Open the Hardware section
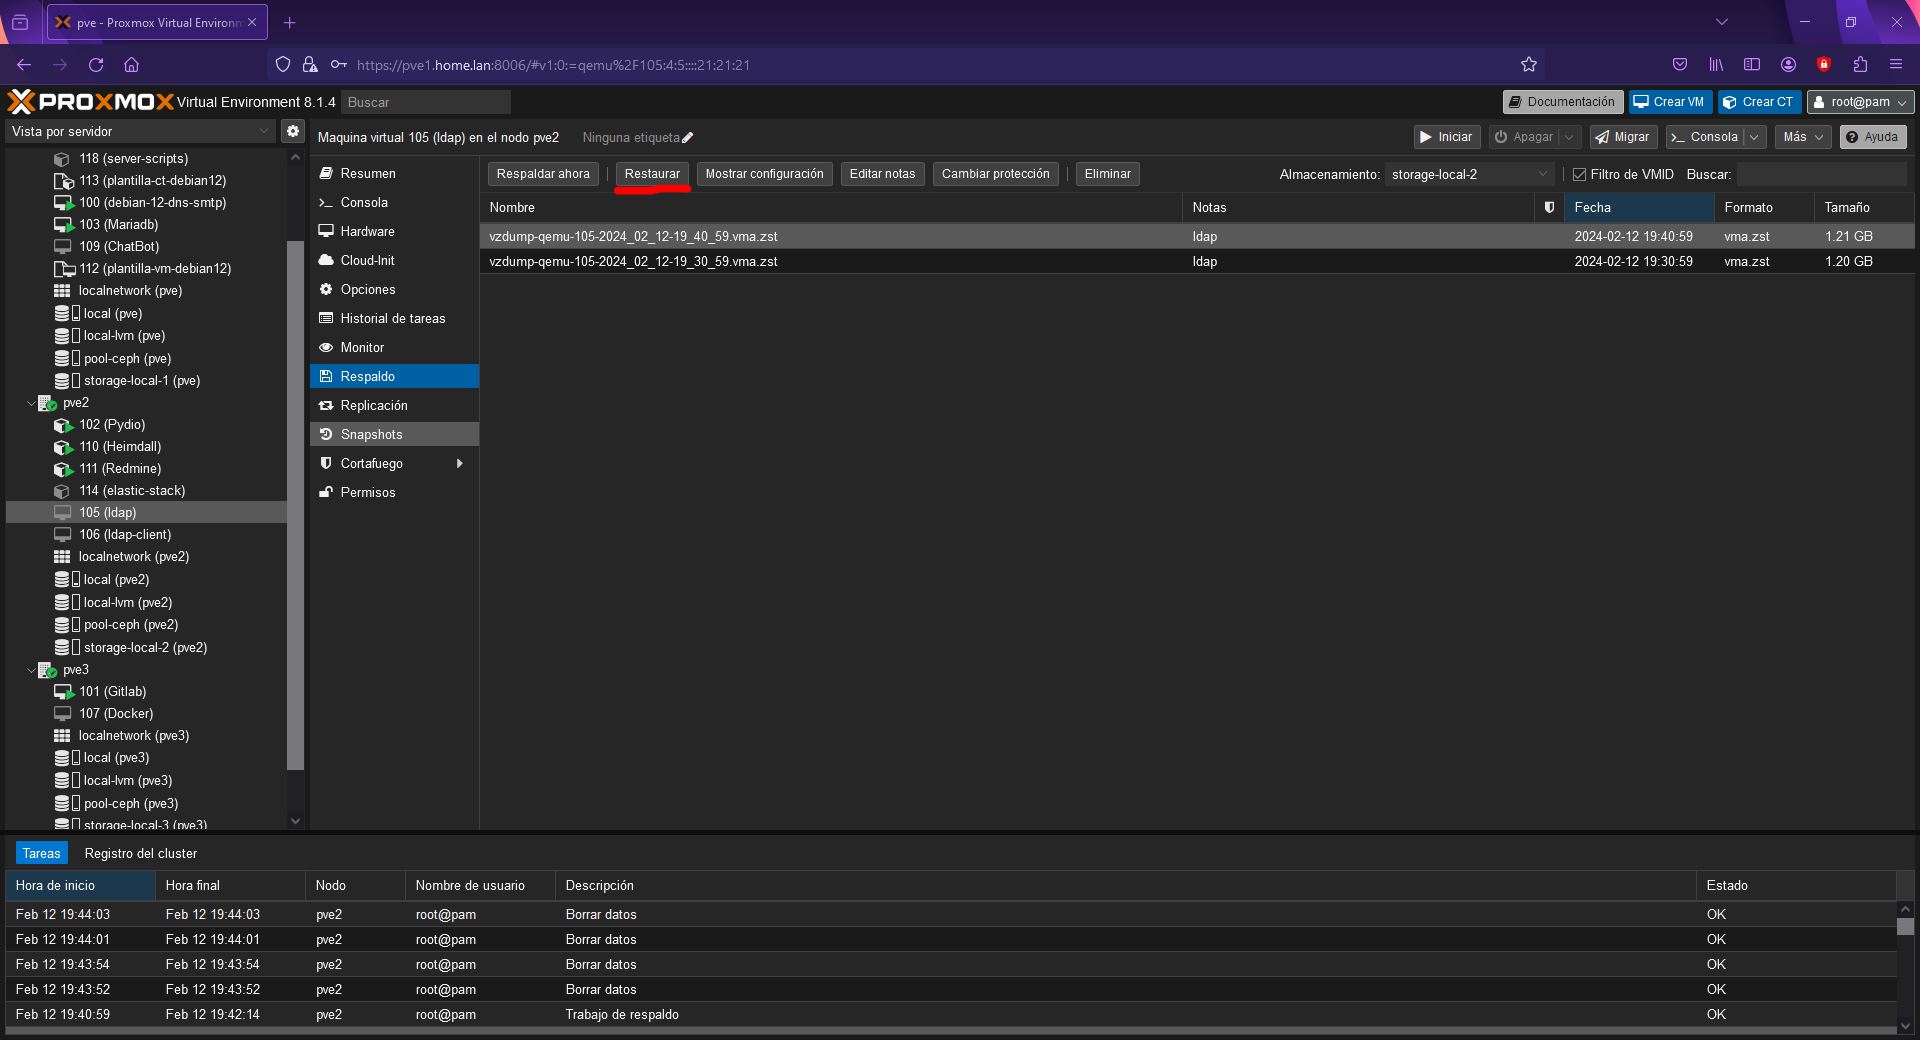Screen dimensions: 1920x1040 (394, 232)
